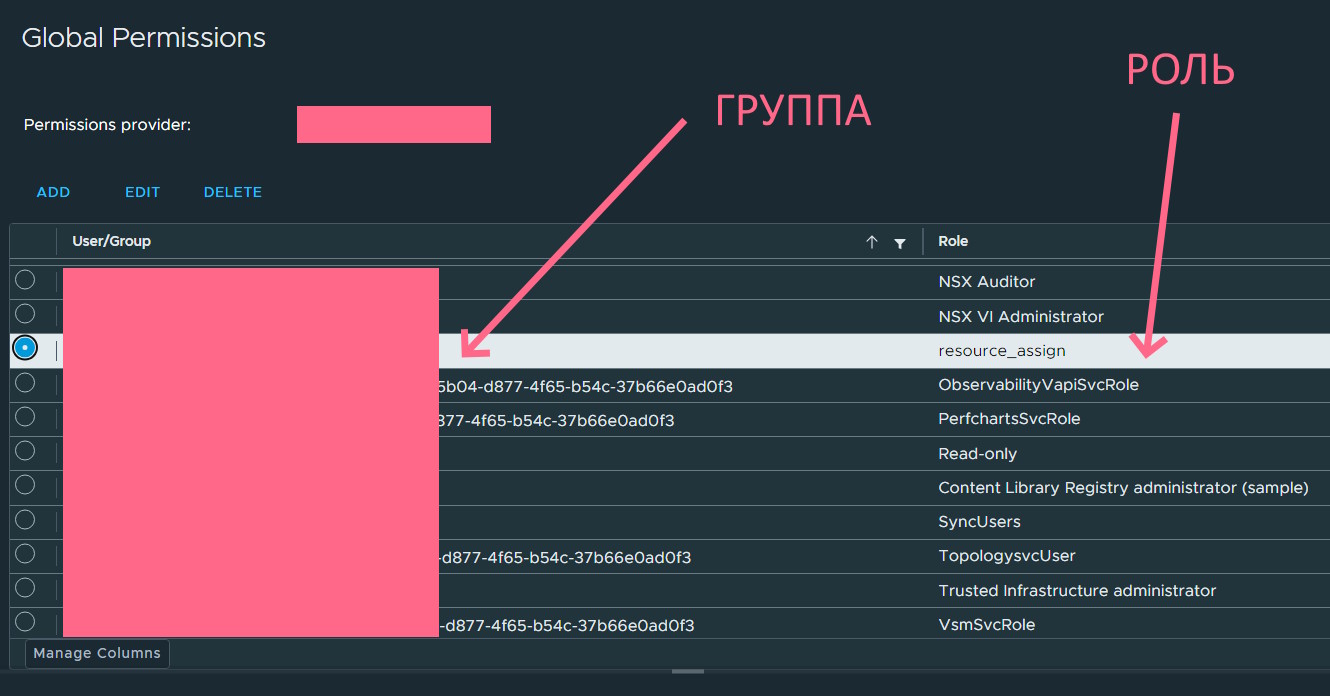The image size is (1330, 696).
Task: Select the TopologysvcUser row radio button
Action: point(25,554)
